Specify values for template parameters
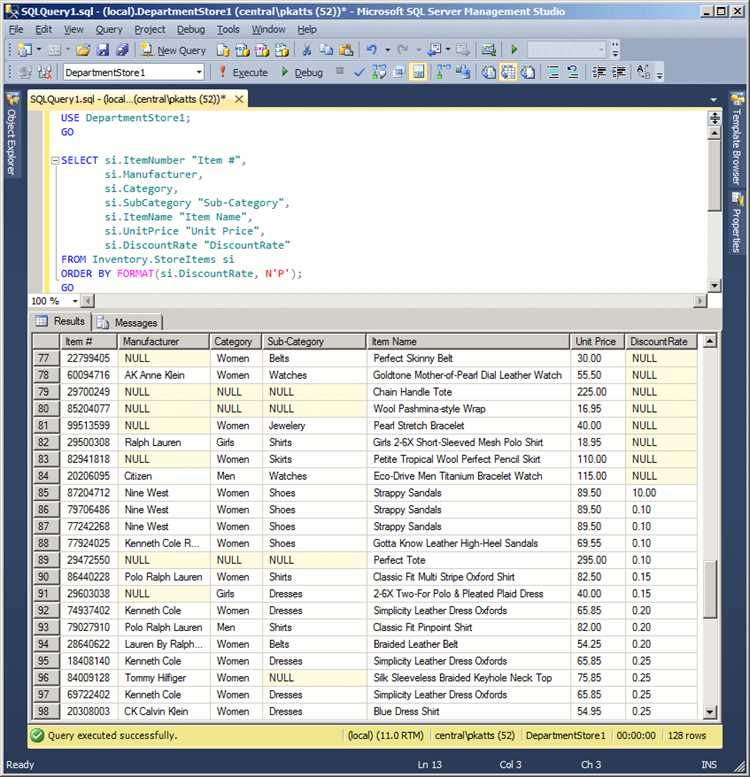The width and height of the screenshot is (750, 777). [643, 72]
